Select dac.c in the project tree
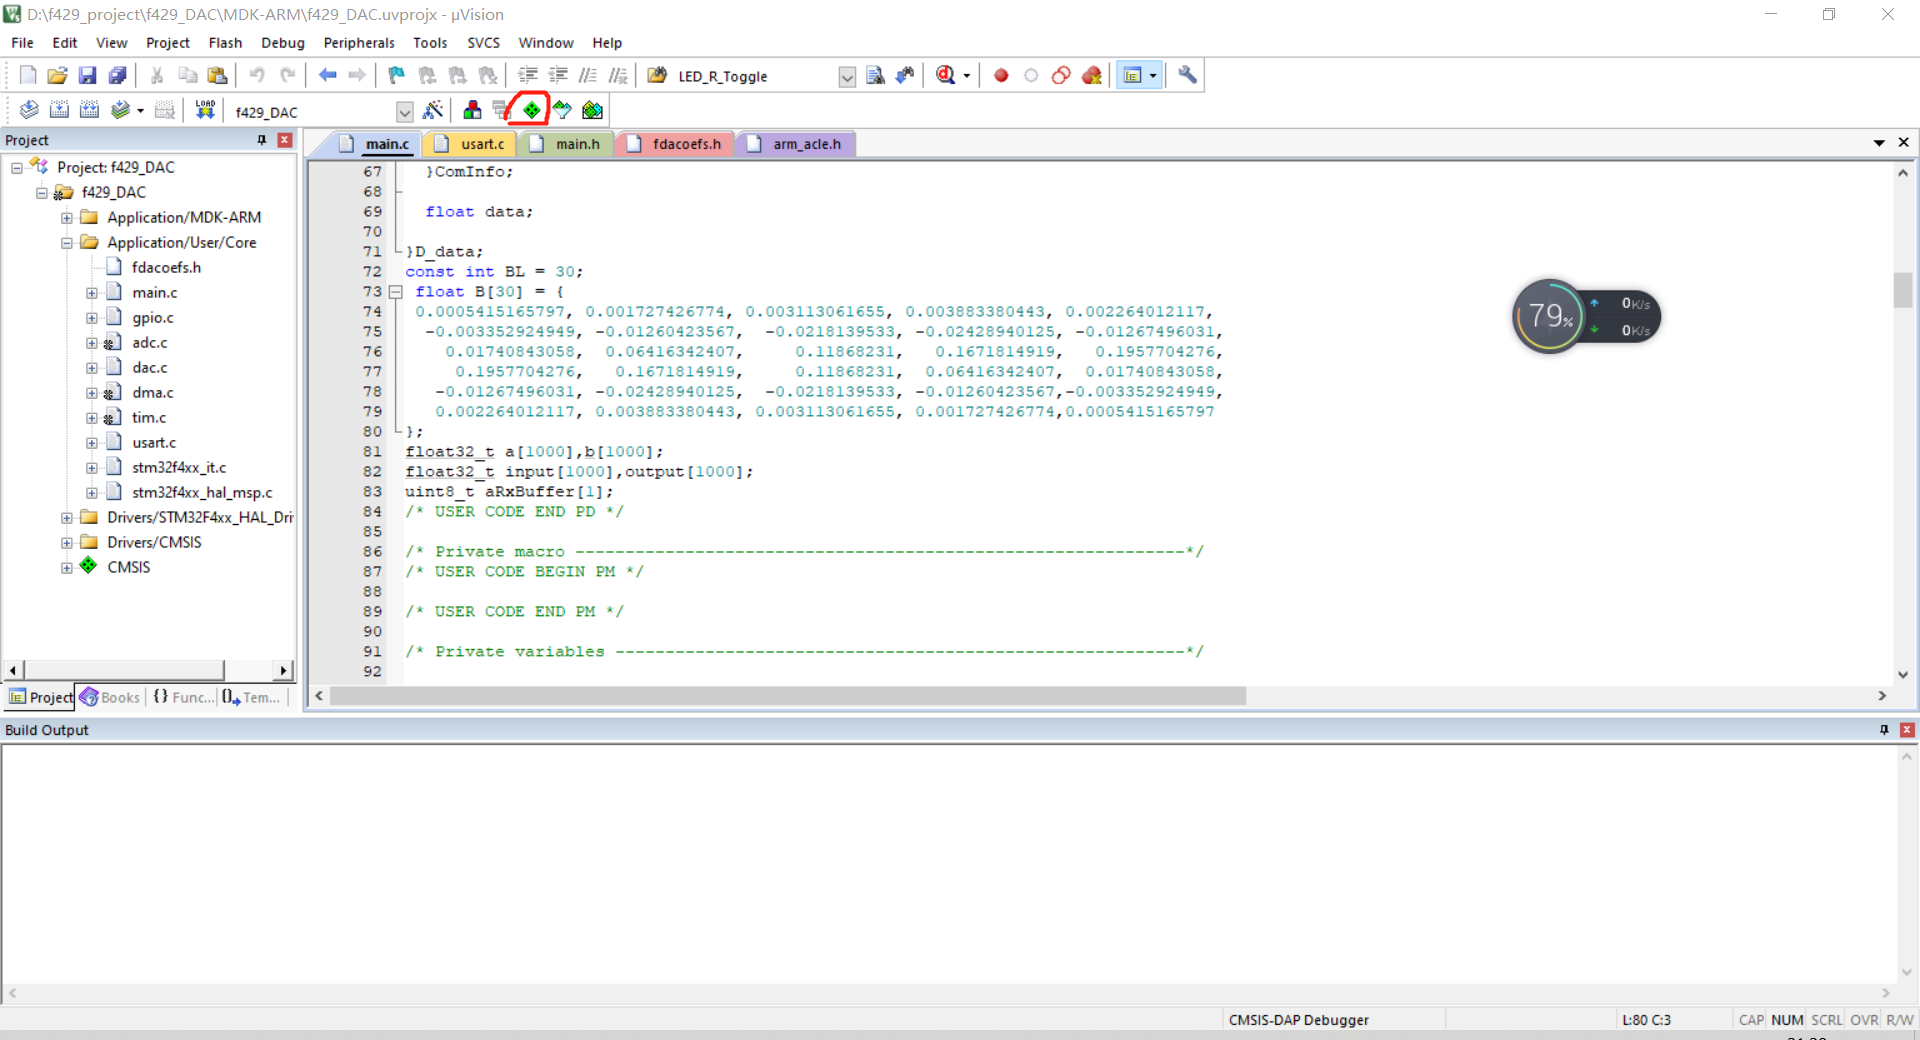 point(150,368)
